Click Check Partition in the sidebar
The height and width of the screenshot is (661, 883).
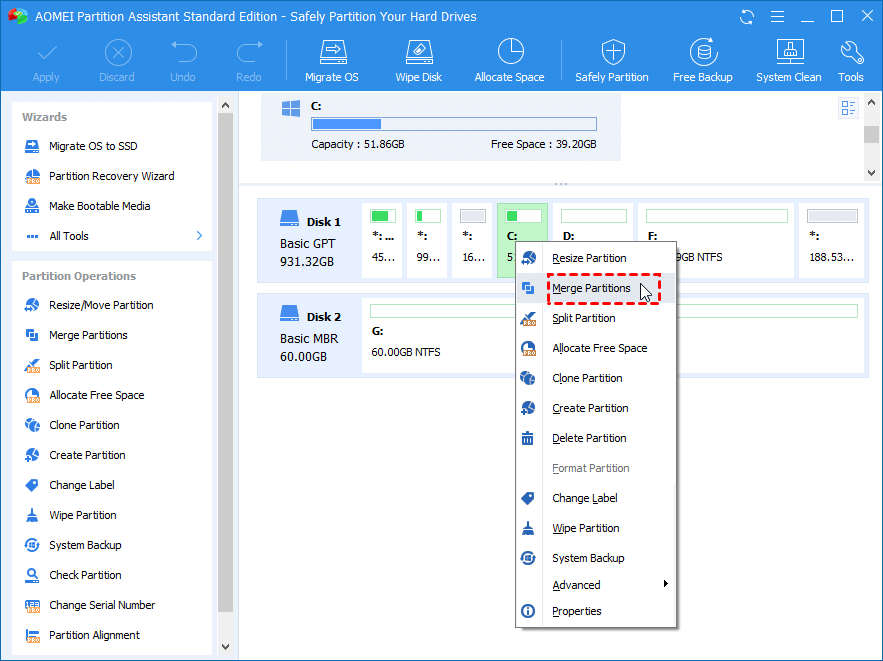[85, 575]
